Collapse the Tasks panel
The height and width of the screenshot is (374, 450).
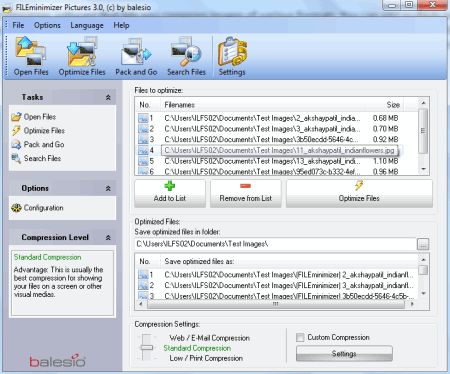108,97
